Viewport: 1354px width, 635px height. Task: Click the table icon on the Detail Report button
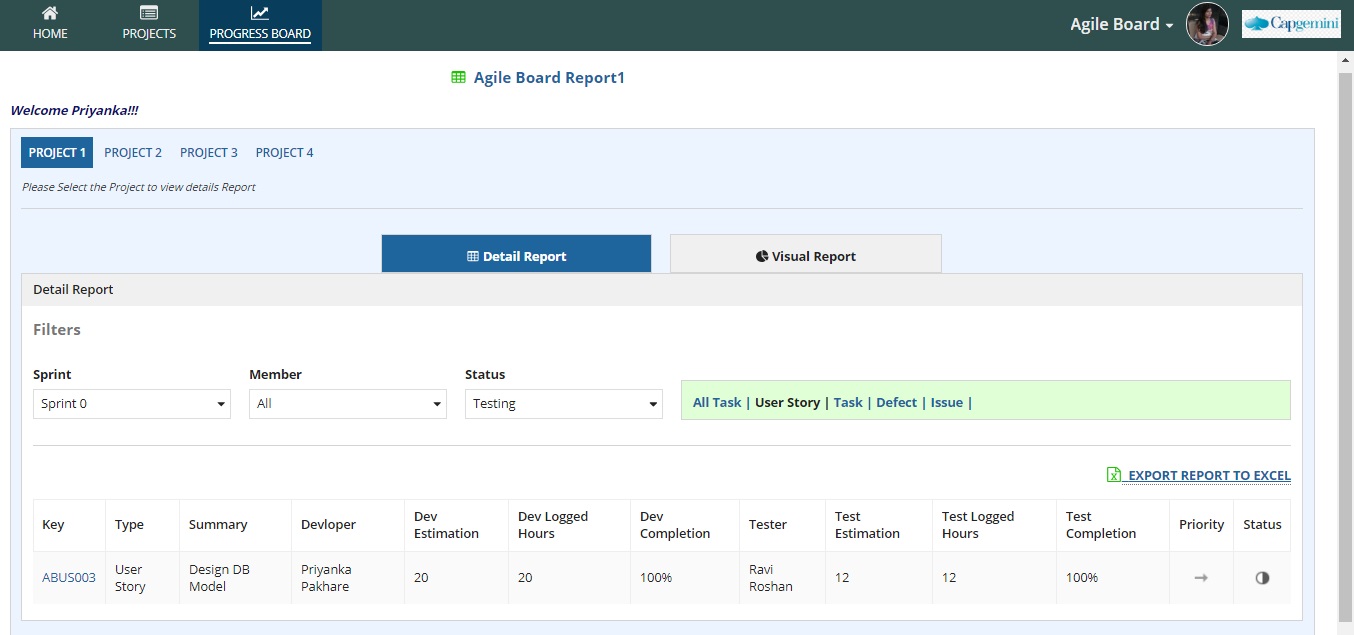pos(472,256)
